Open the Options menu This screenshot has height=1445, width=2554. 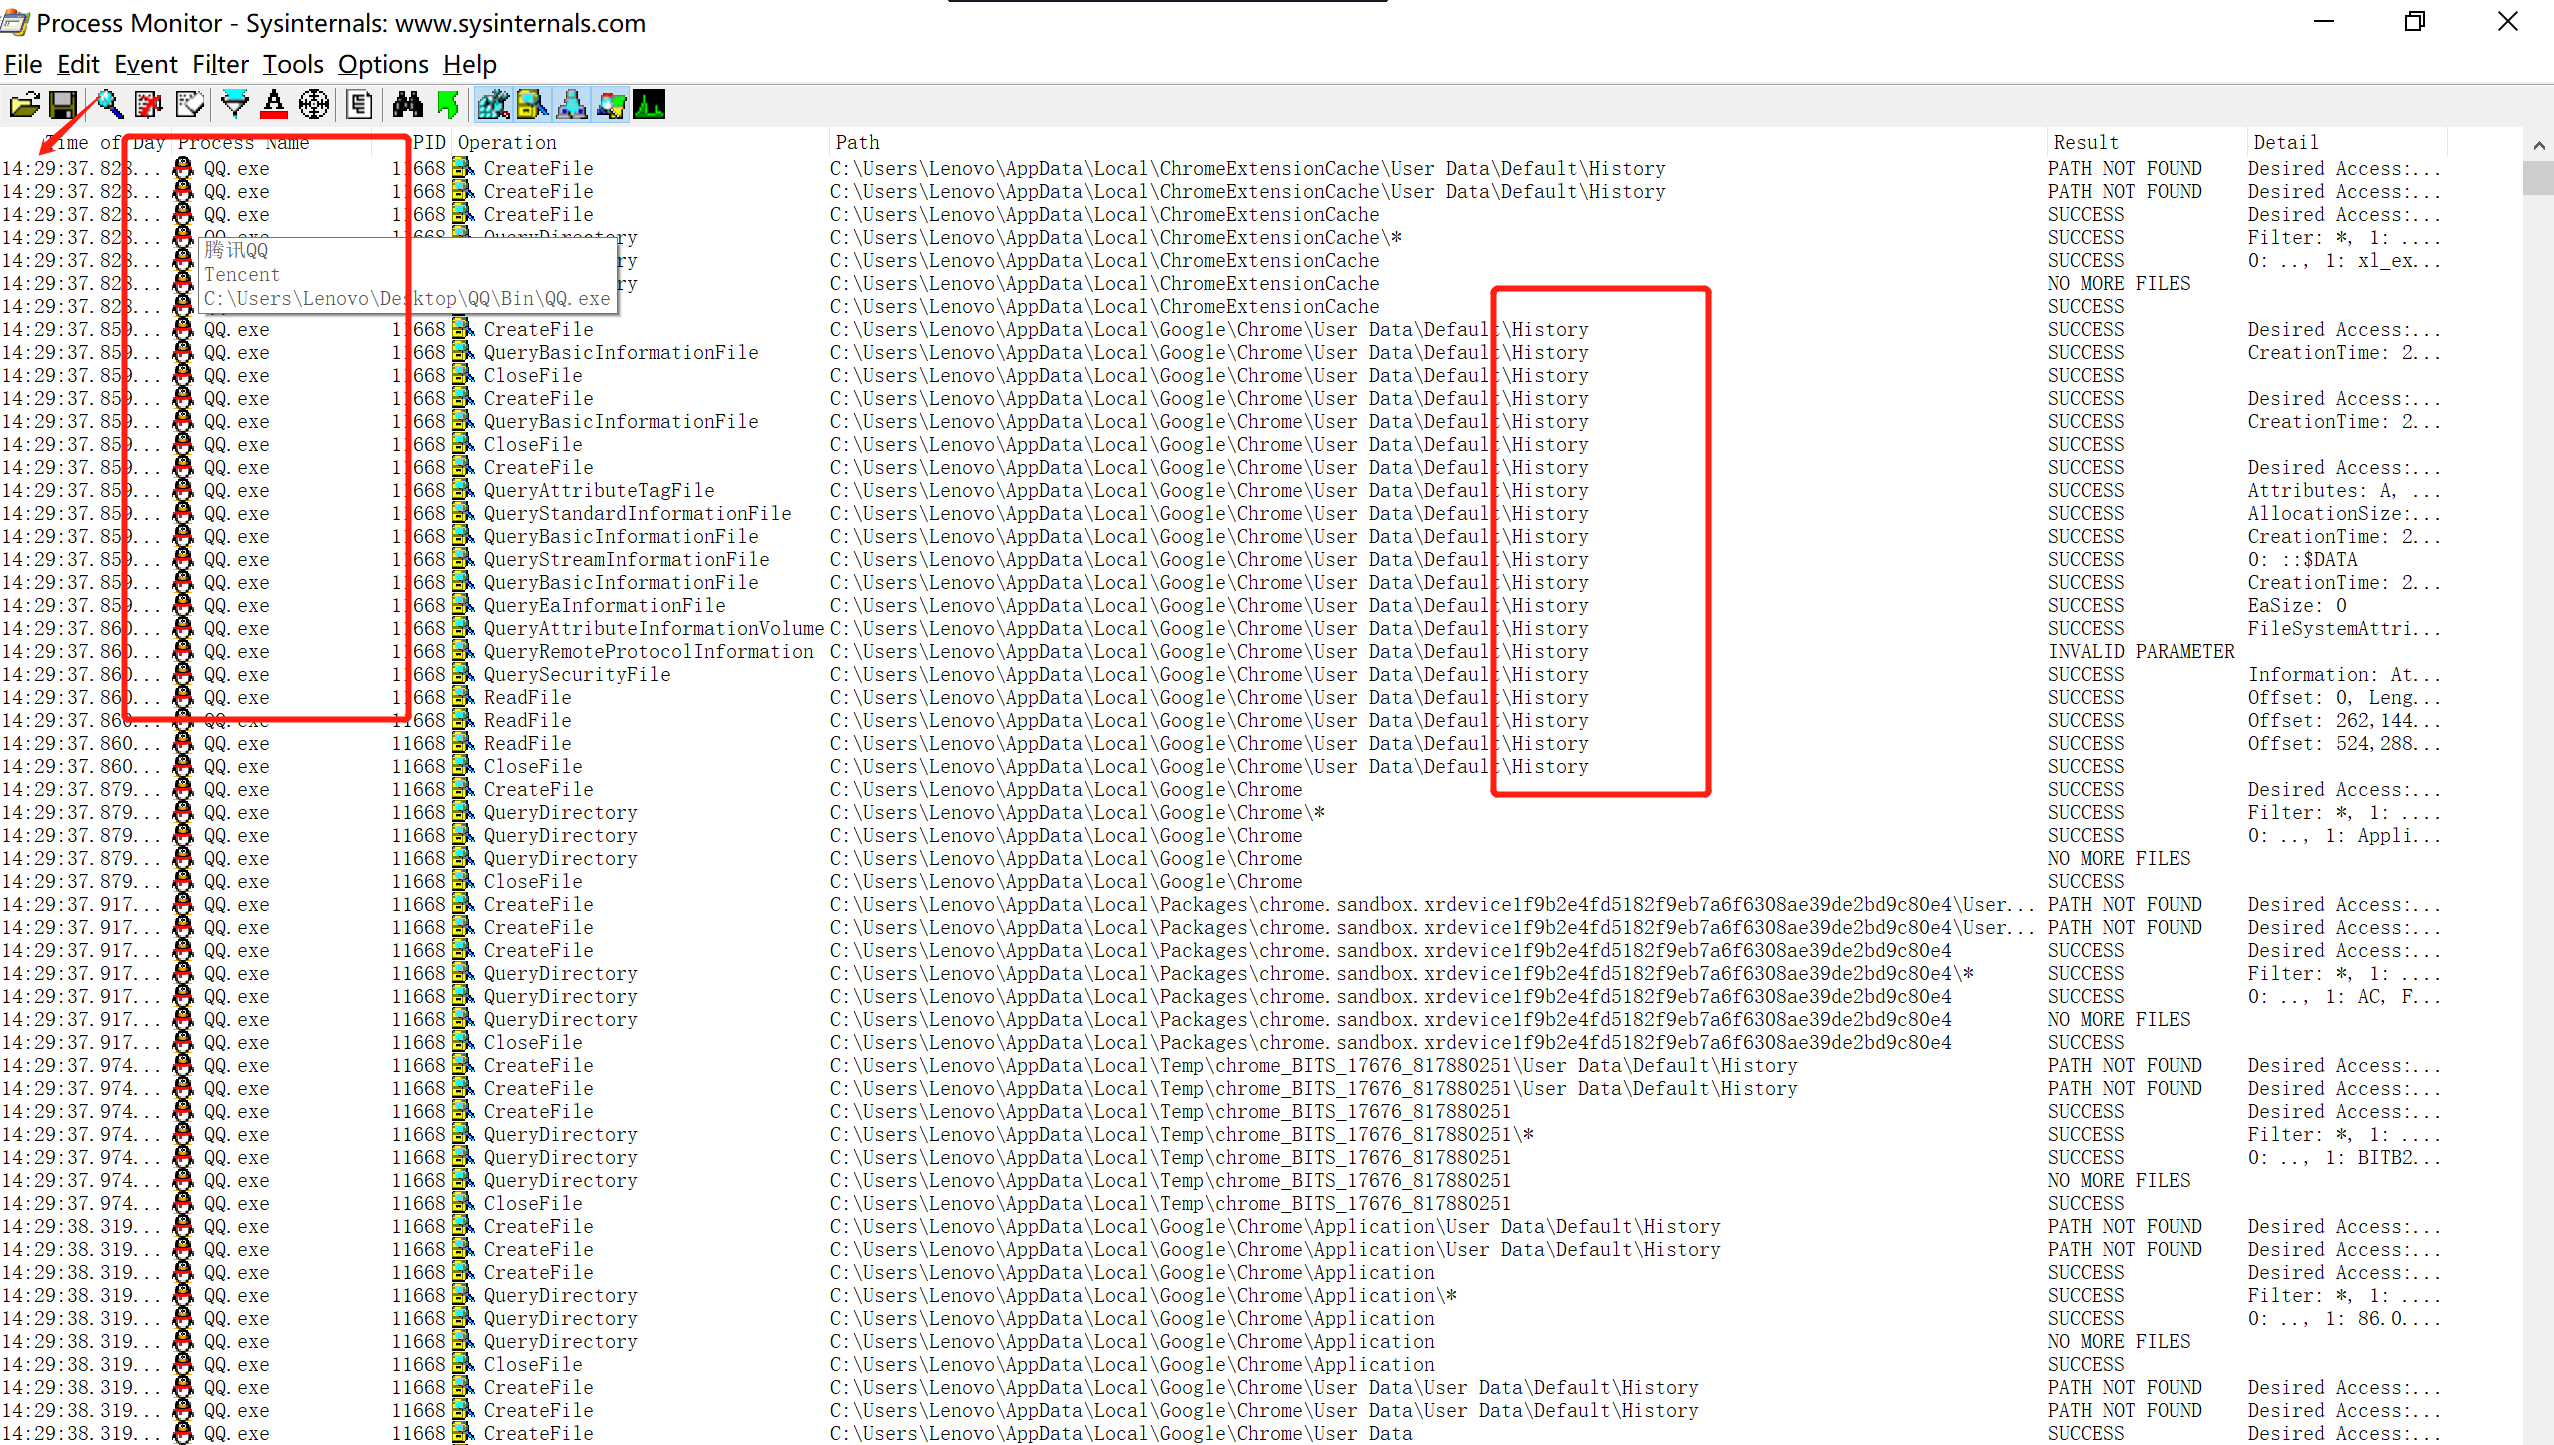pos(383,65)
